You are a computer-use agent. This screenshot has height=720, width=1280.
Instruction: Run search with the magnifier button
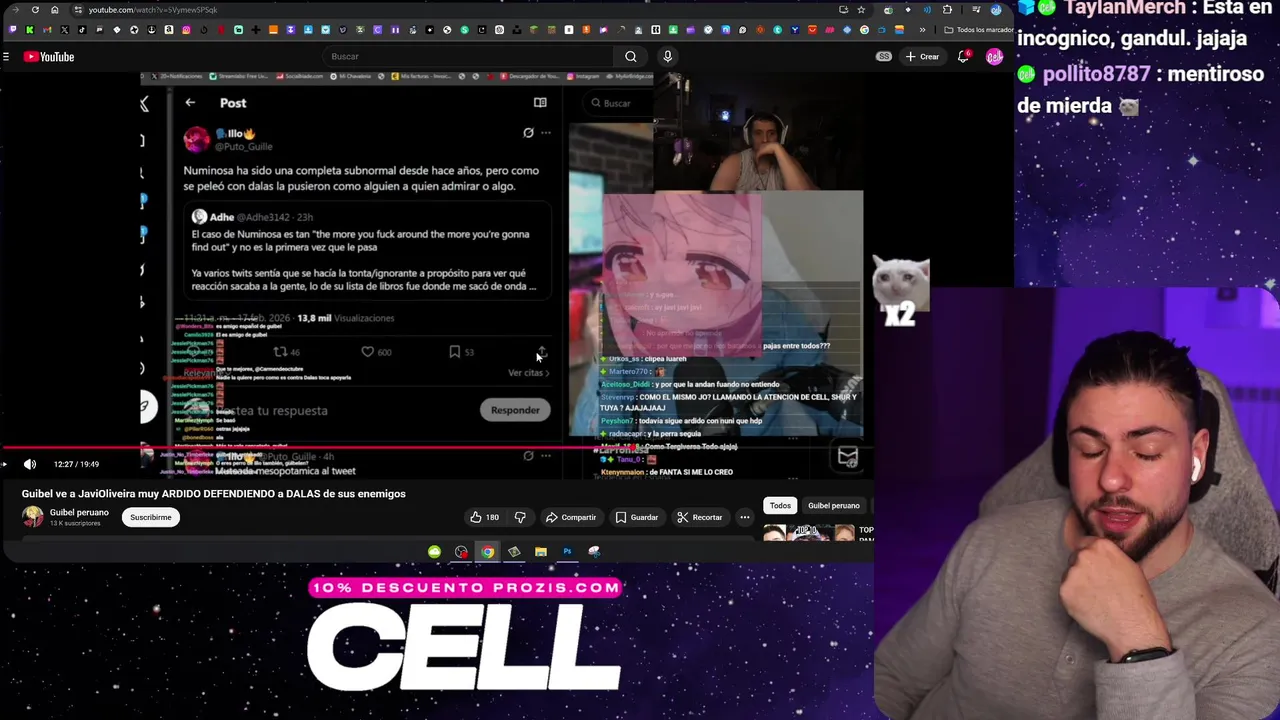coord(630,57)
